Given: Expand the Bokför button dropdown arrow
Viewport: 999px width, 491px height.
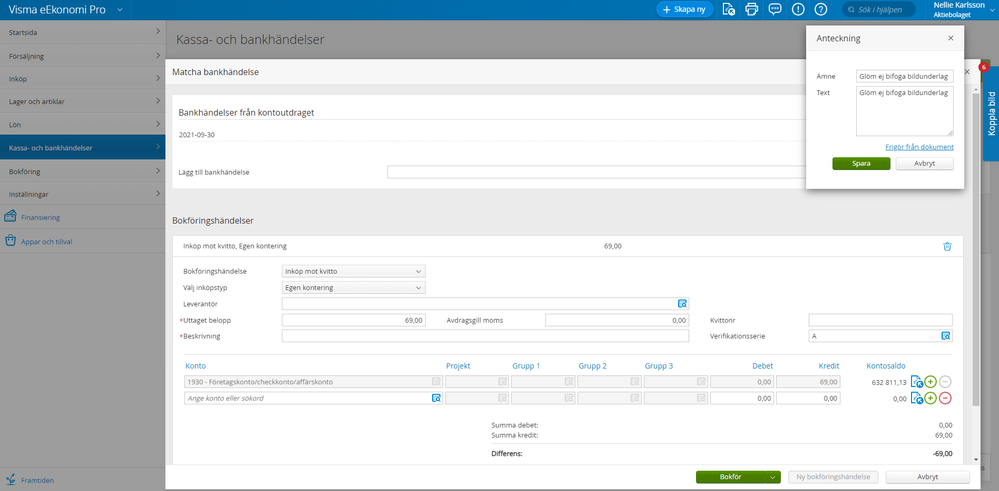Looking at the screenshot, I should coord(773,478).
